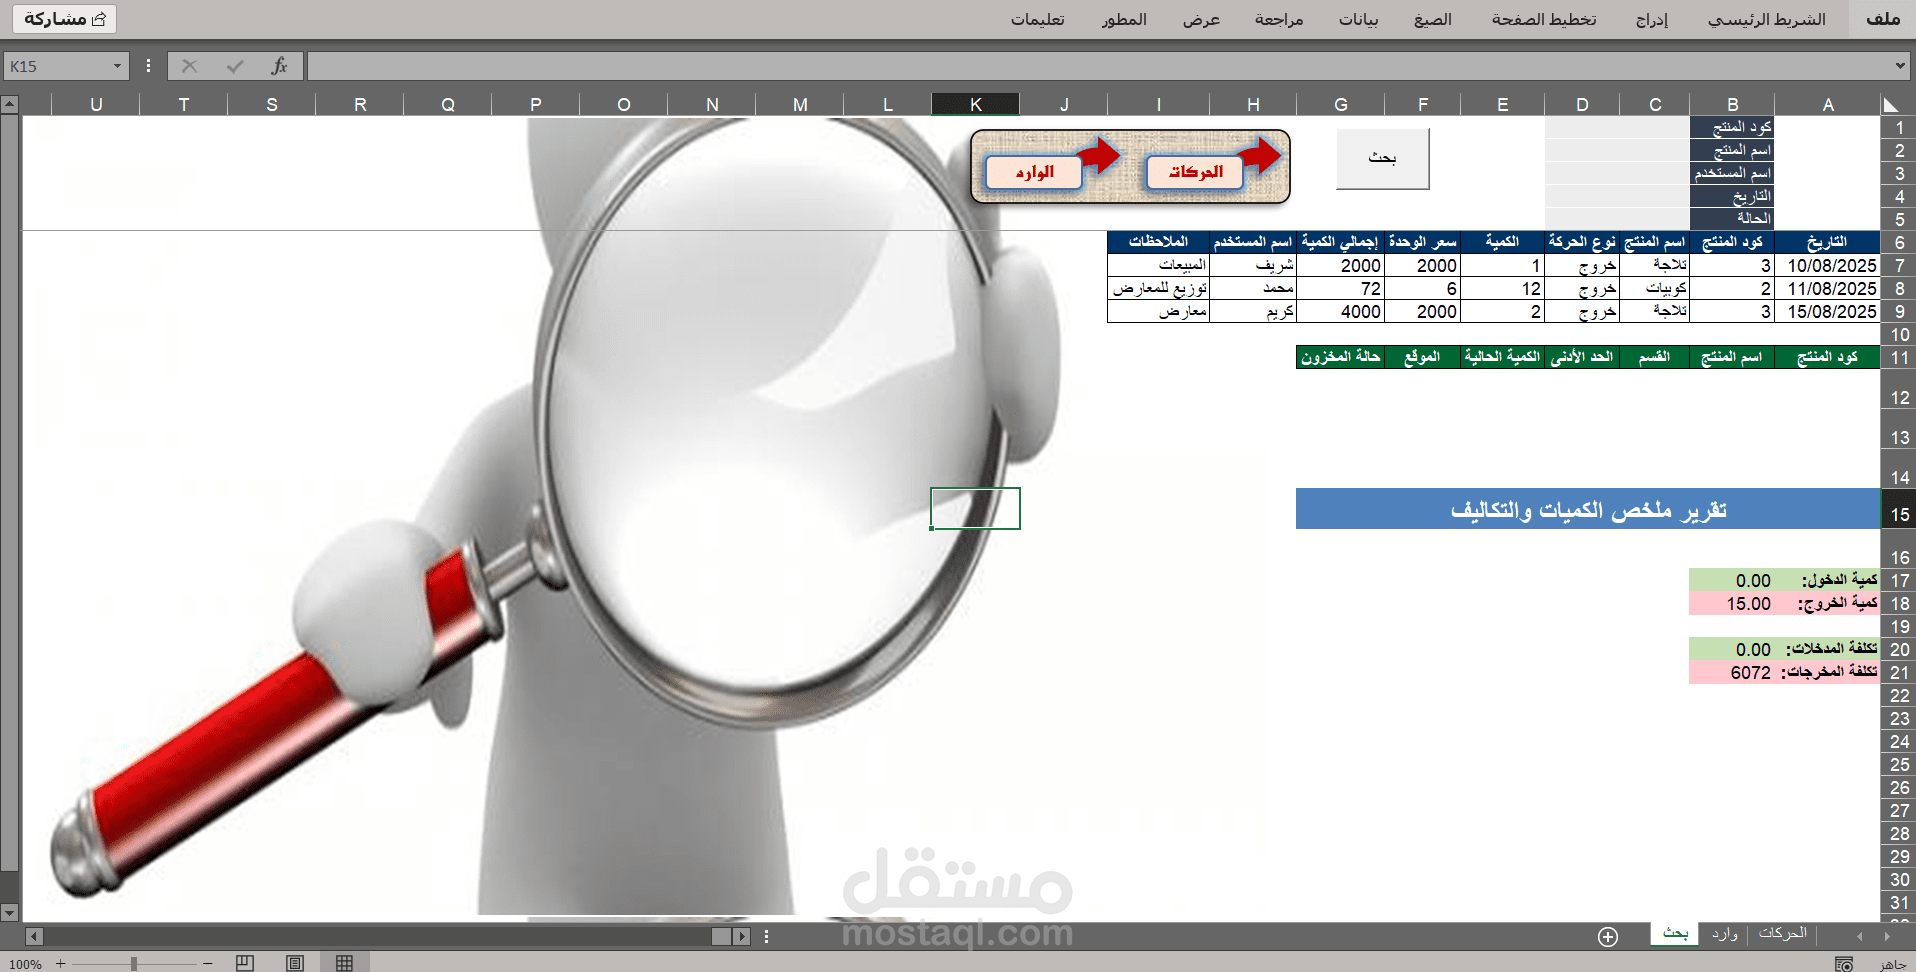Click the horizontal scrollbar thumb

click(x=721, y=937)
